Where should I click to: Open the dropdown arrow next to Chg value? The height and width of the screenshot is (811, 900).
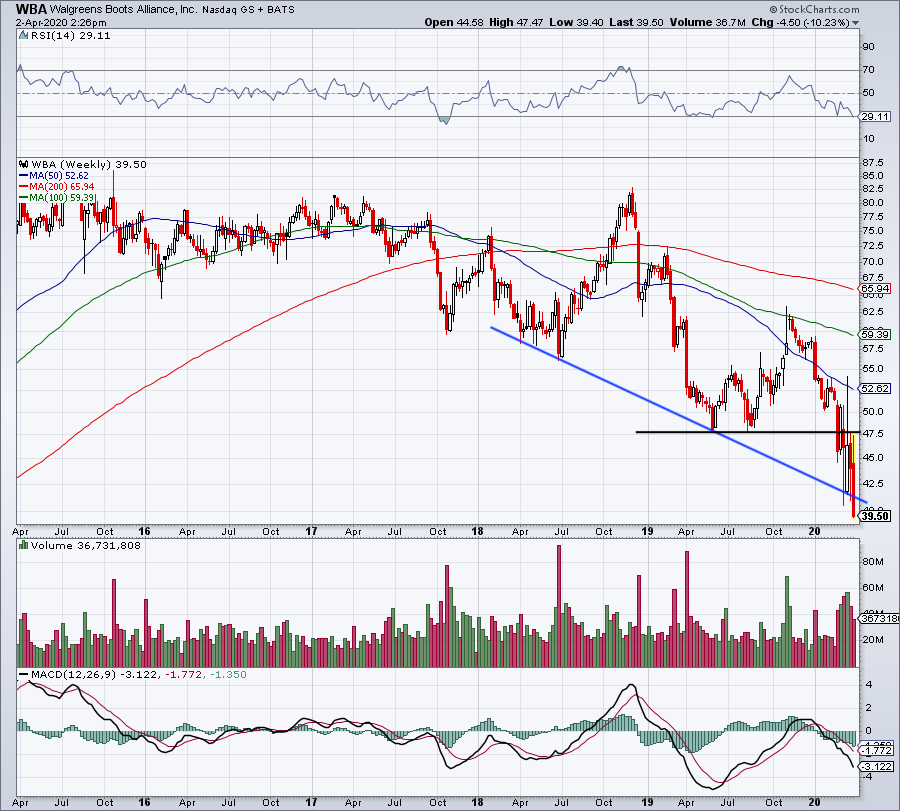click(856, 23)
